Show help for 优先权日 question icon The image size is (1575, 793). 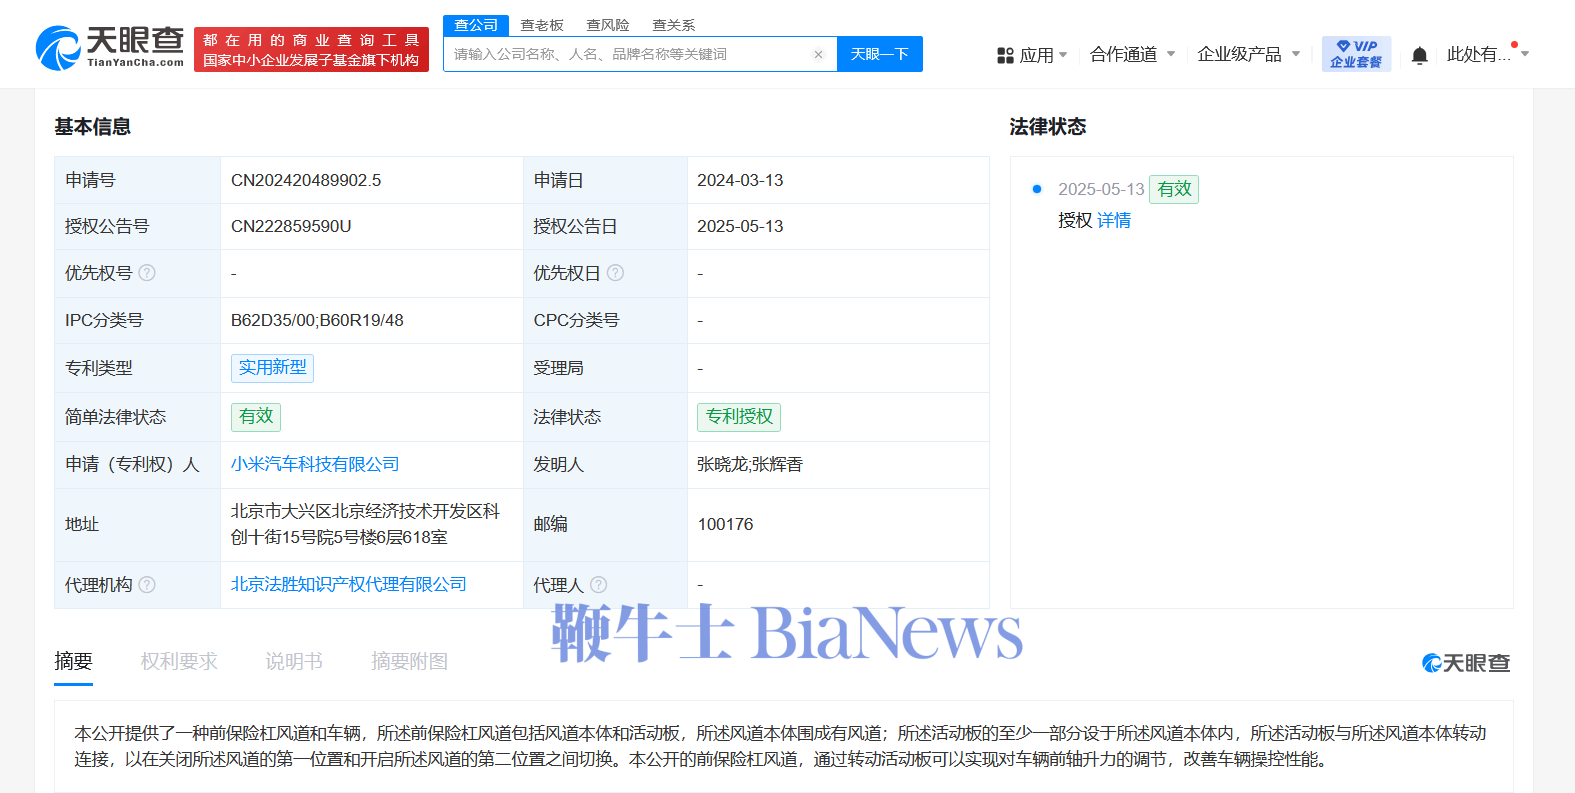tap(615, 273)
